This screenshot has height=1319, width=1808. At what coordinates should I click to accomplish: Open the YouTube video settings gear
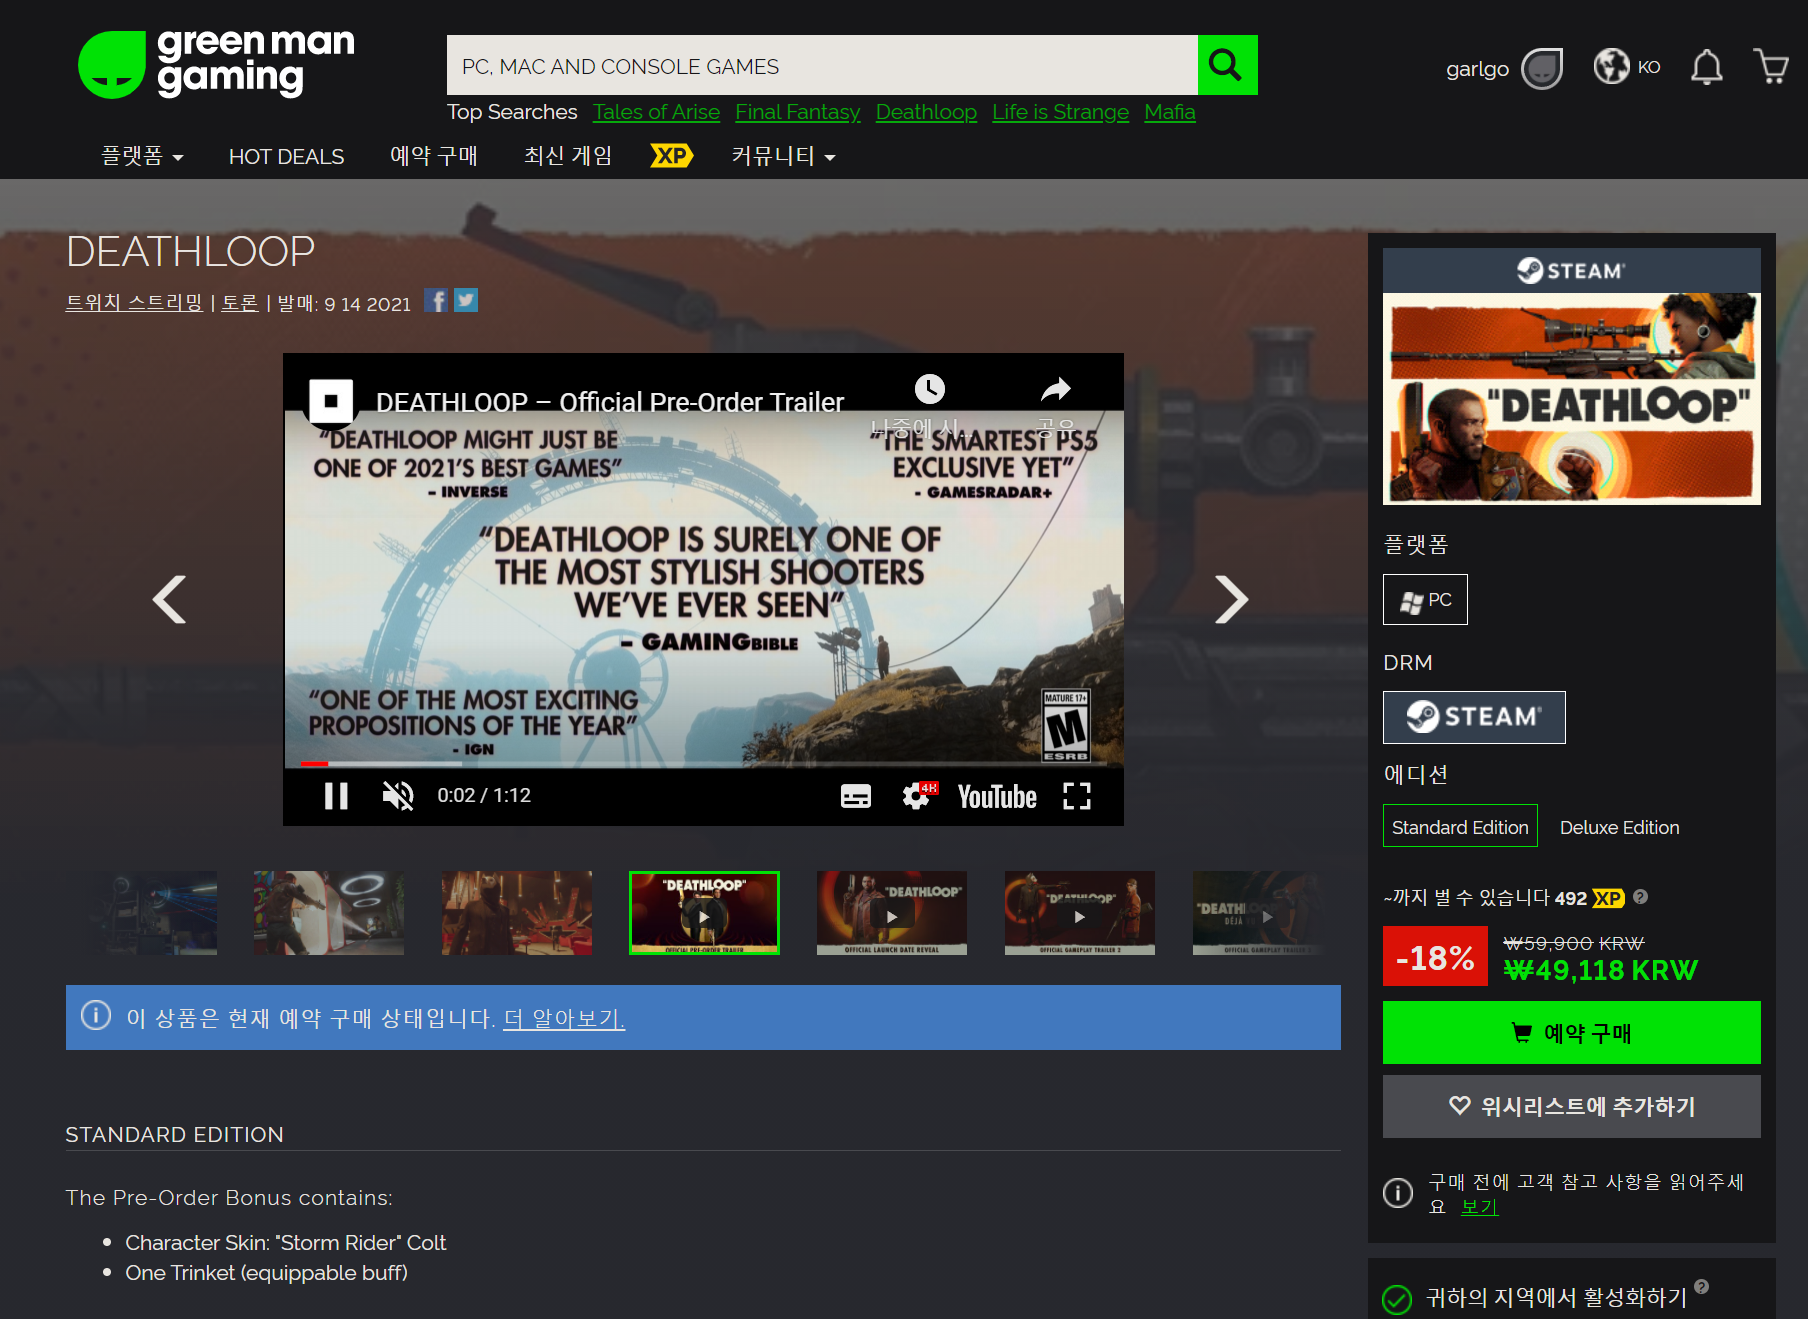coord(916,796)
